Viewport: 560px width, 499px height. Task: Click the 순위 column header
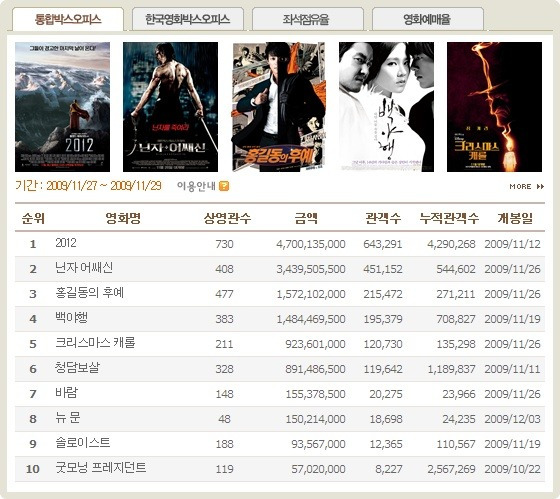tap(33, 218)
